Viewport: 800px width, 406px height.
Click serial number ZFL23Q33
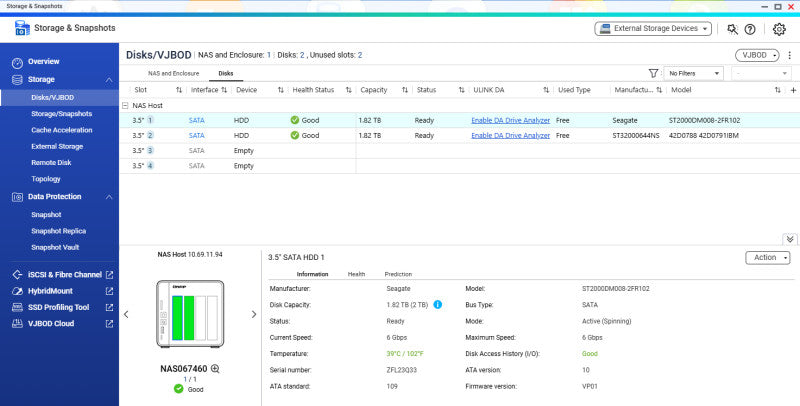point(402,370)
